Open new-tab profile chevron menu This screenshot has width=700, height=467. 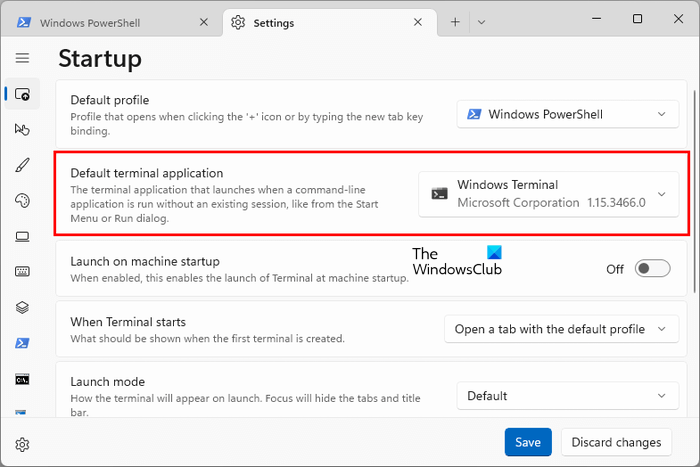click(481, 22)
